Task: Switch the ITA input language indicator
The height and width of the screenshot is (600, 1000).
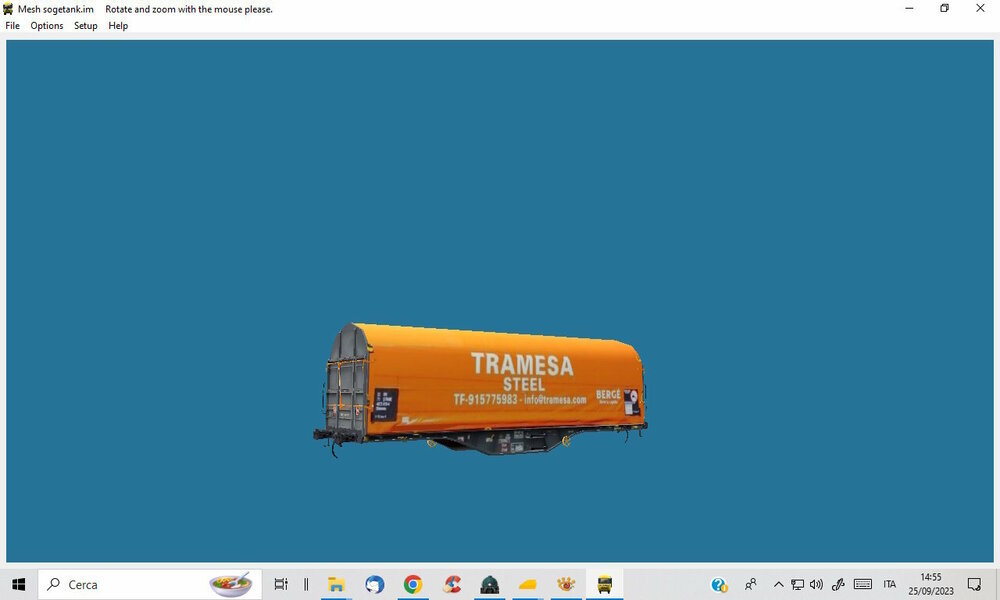Action: pos(890,584)
